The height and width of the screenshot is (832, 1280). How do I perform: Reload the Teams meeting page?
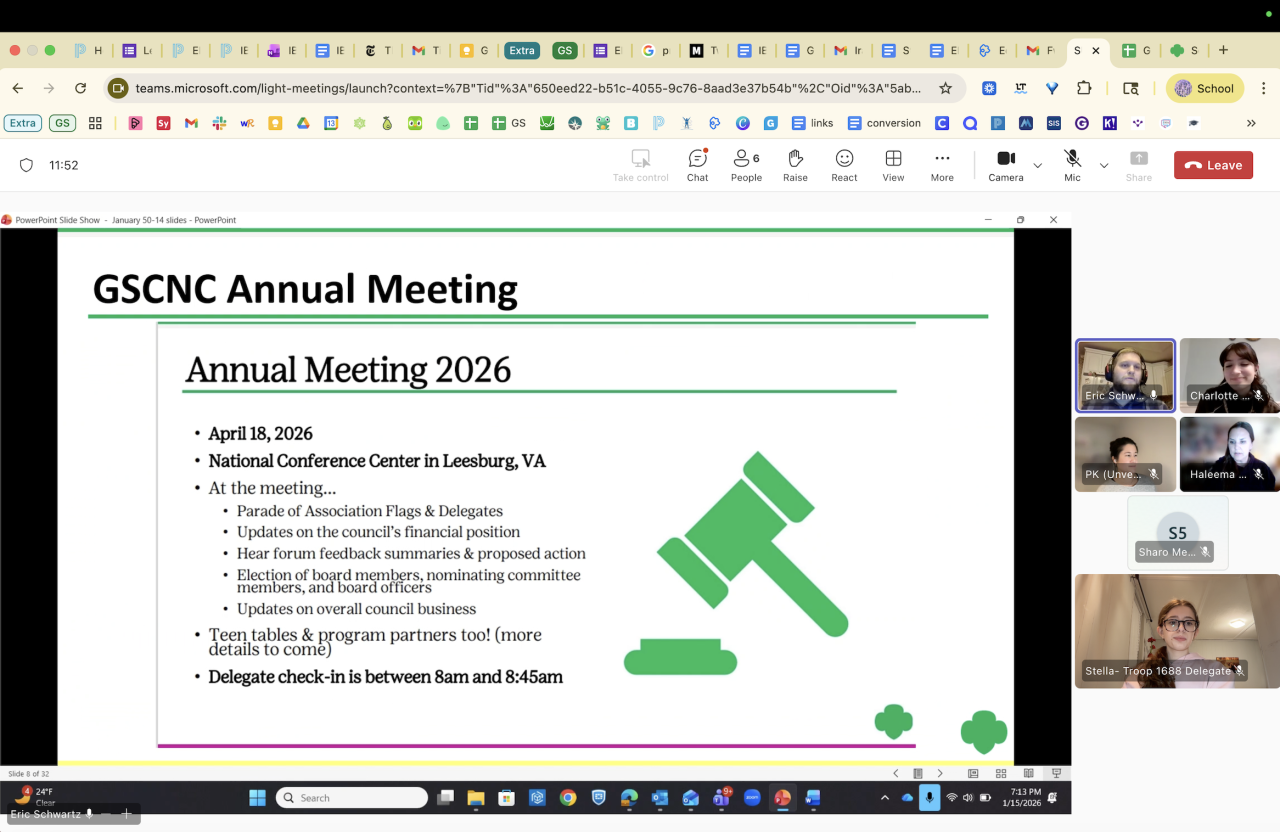click(81, 88)
